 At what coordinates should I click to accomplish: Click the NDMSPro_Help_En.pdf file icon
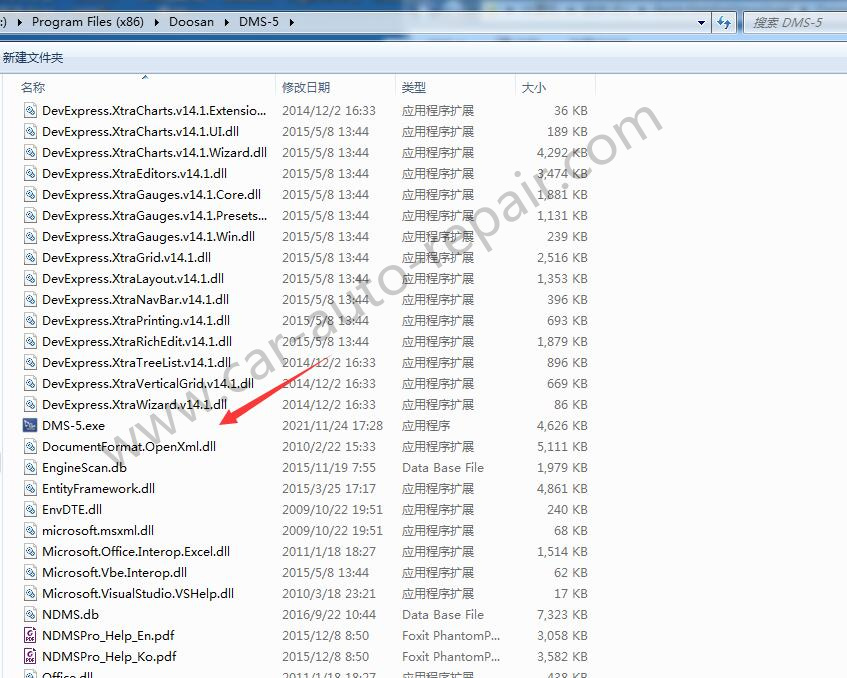(30, 635)
